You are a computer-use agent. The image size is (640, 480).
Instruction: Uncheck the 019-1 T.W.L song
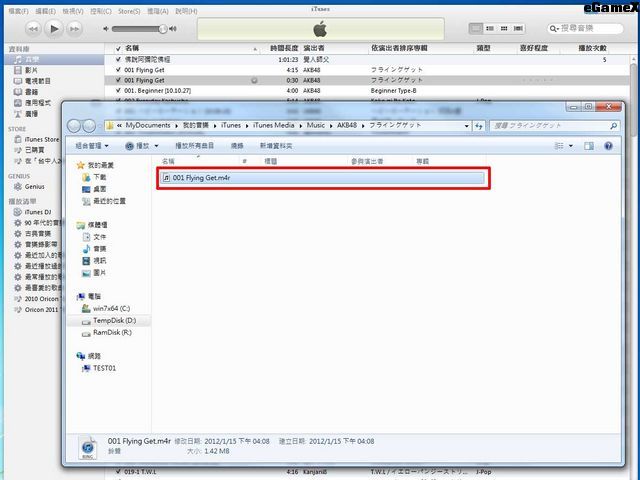tap(118, 471)
